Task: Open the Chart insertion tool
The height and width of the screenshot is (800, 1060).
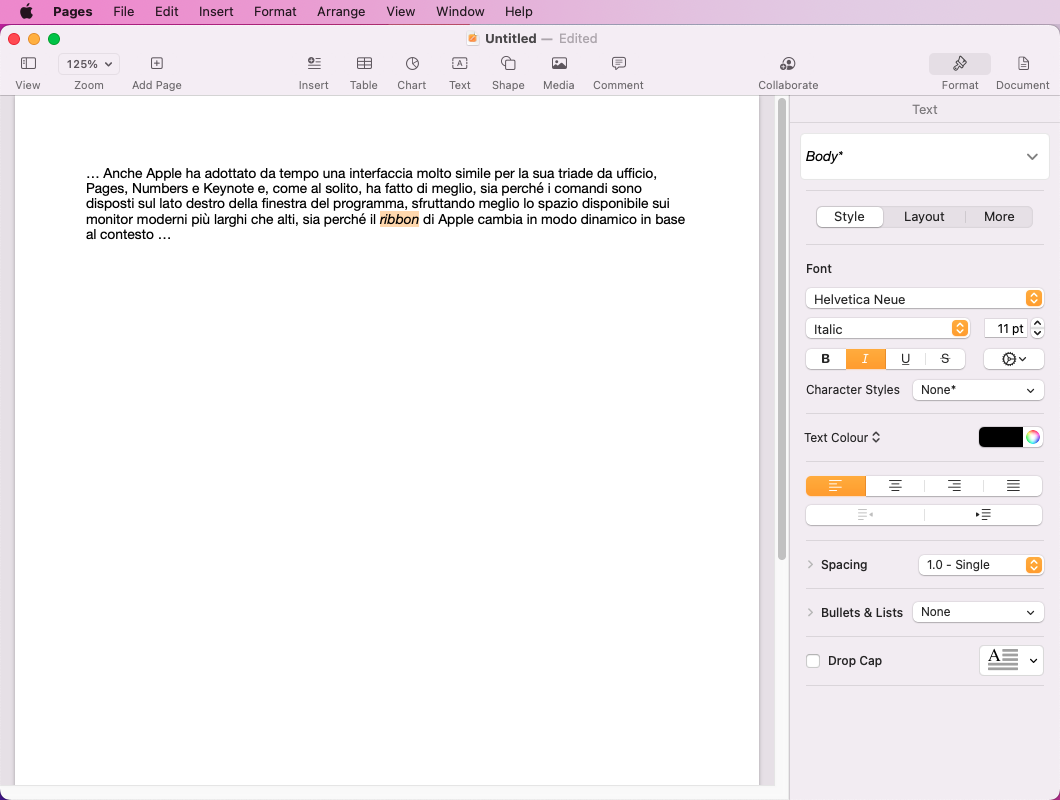Action: click(x=412, y=64)
